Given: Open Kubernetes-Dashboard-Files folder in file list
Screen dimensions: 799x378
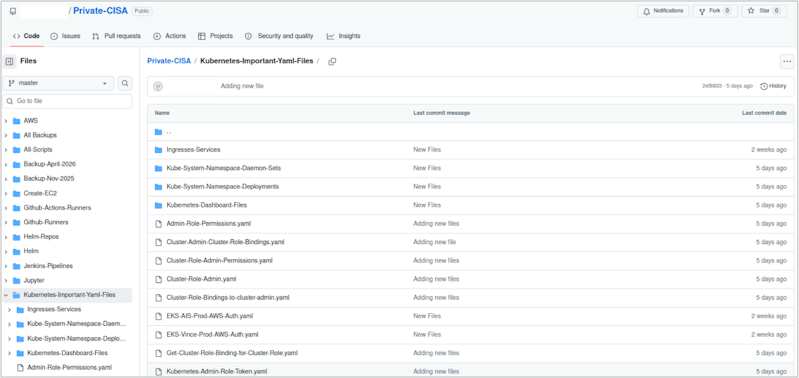Looking at the screenshot, I should 206,205.
